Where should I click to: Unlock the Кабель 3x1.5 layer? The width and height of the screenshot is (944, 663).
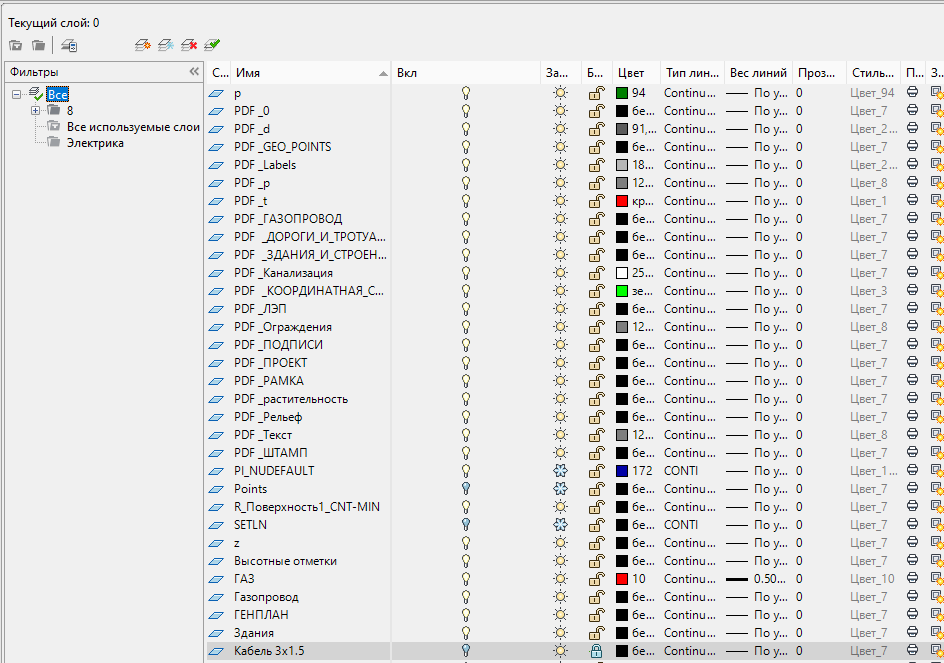coord(596,651)
